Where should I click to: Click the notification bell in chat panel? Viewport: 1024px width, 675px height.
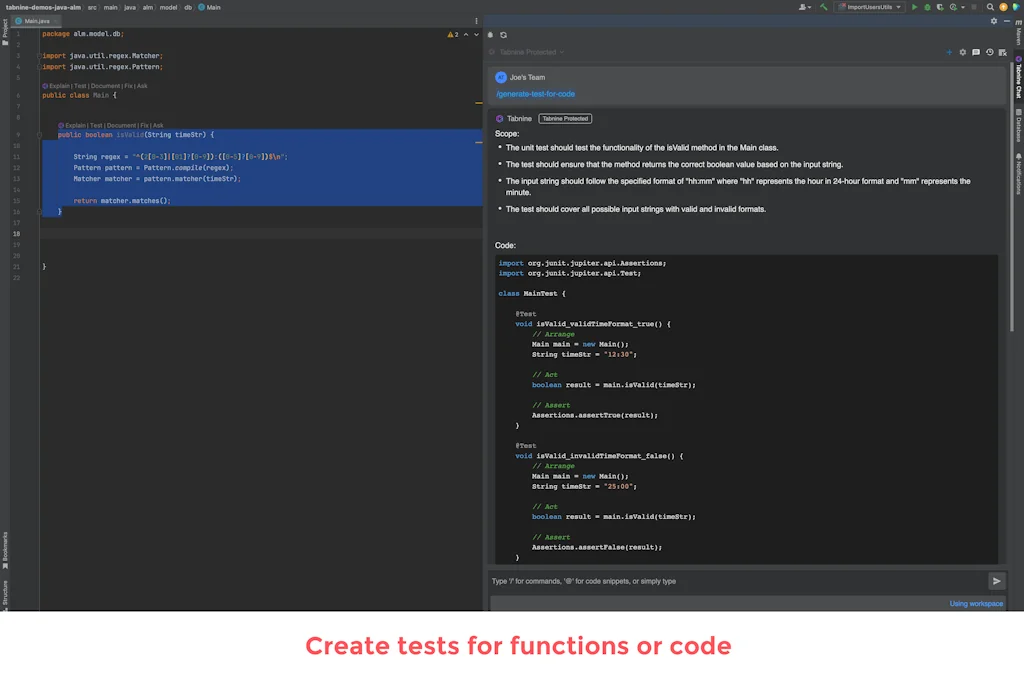(x=490, y=34)
